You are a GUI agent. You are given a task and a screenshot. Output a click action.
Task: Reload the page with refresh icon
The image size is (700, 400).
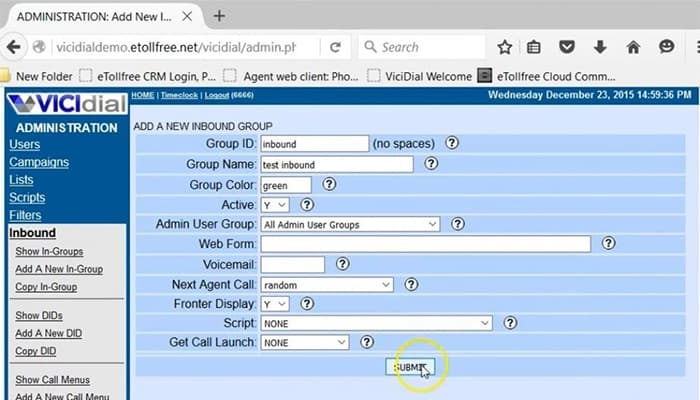pos(335,47)
